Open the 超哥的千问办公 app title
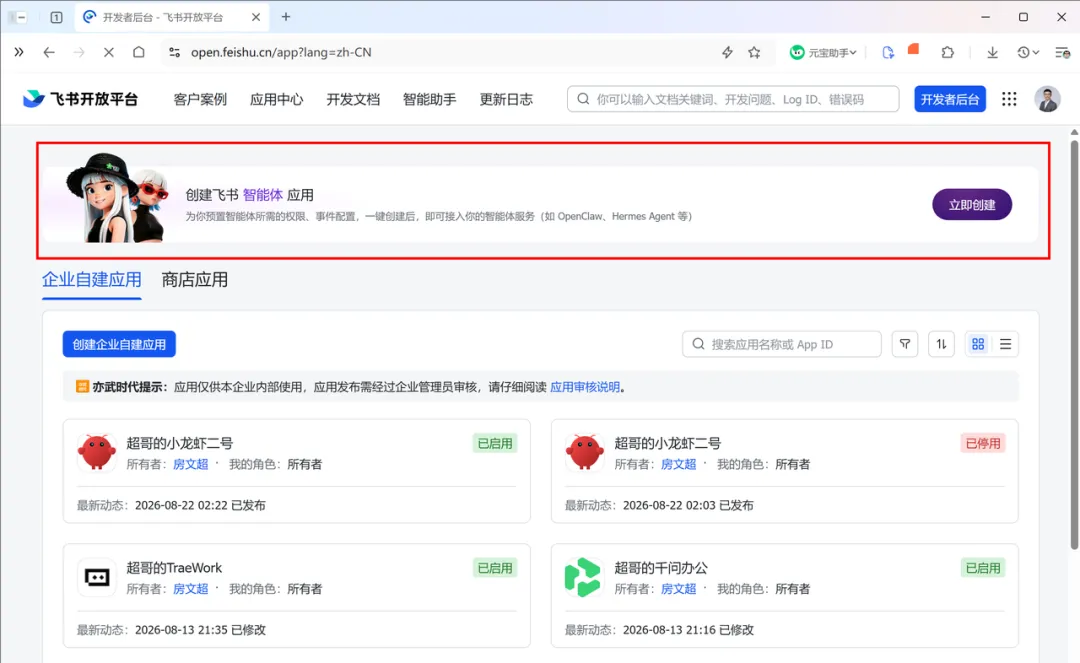This screenshot has width=1080, height=663. tap(661, 568)
